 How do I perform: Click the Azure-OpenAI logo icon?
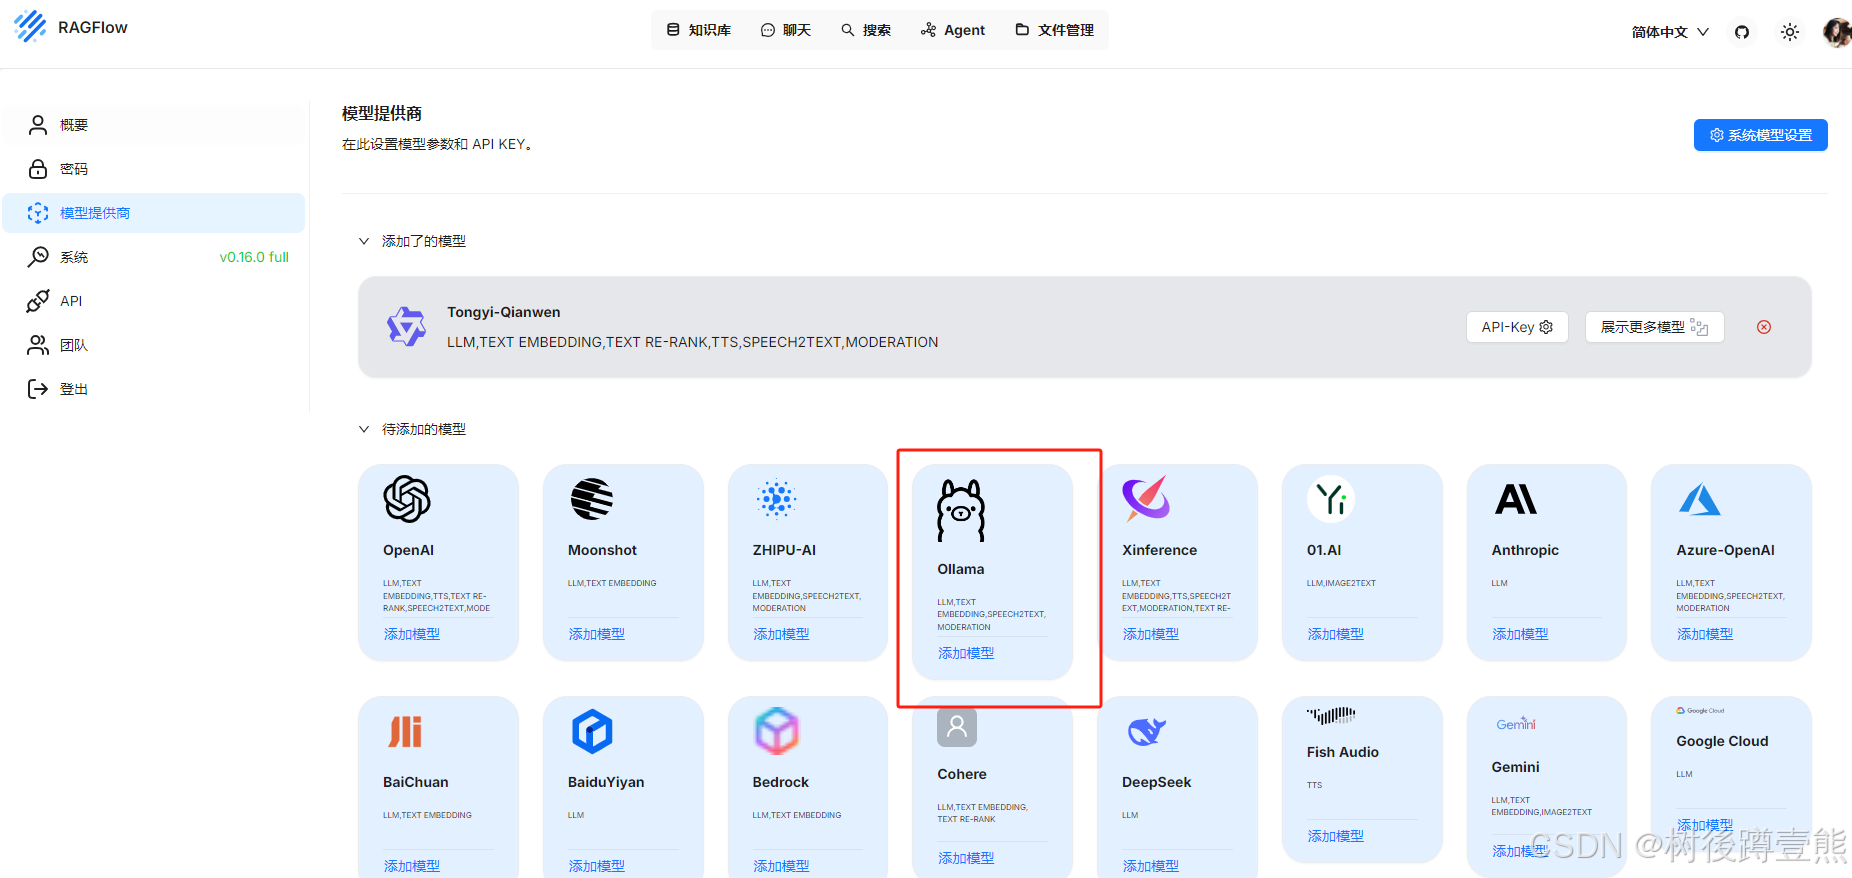tap(1700, 499)
